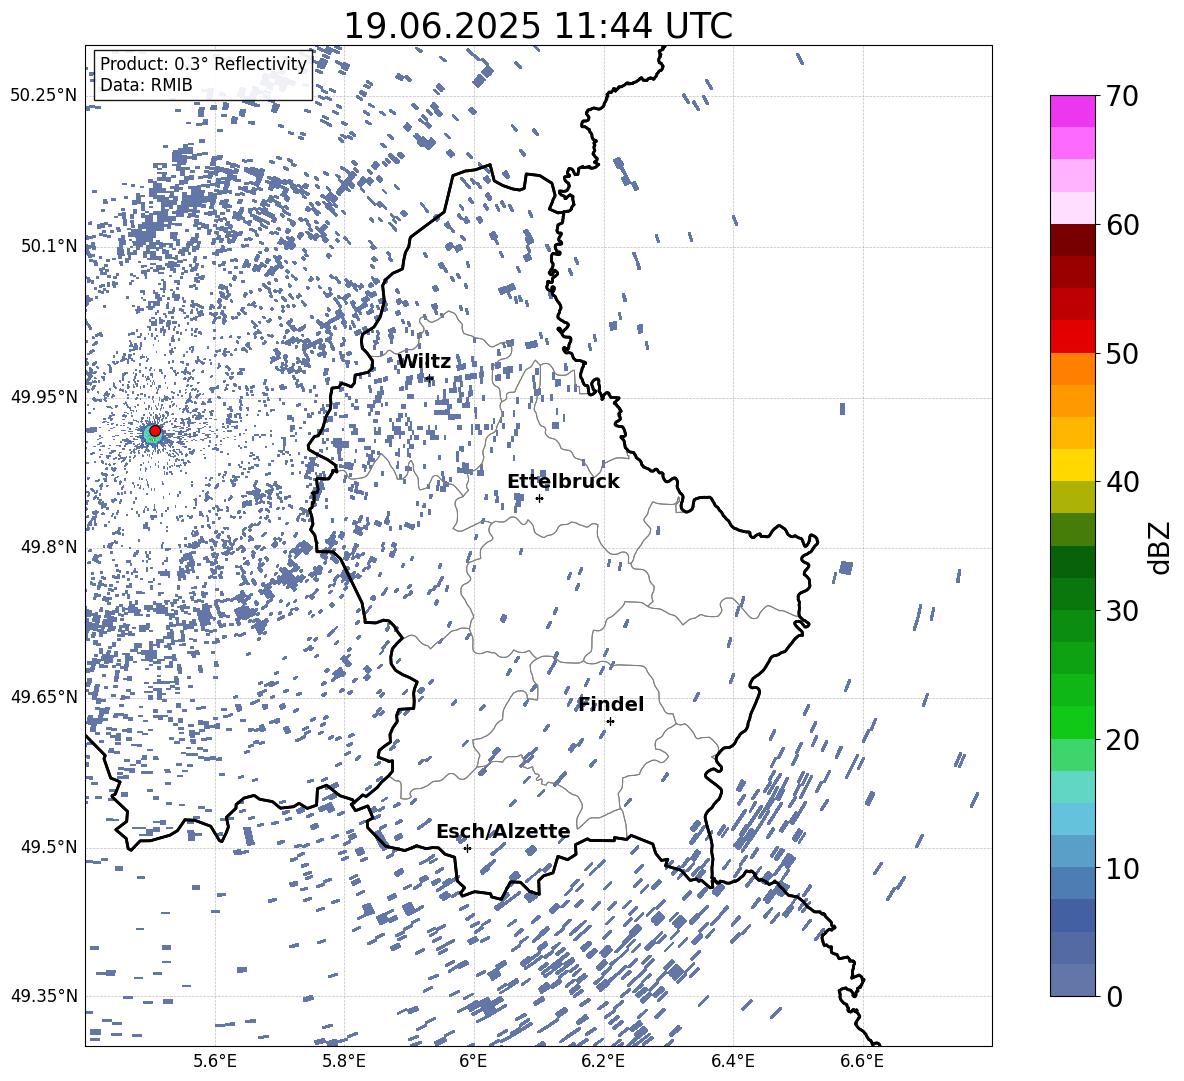
Task: Click the Ettelbruck city label
Action: (x=563, y=482)
